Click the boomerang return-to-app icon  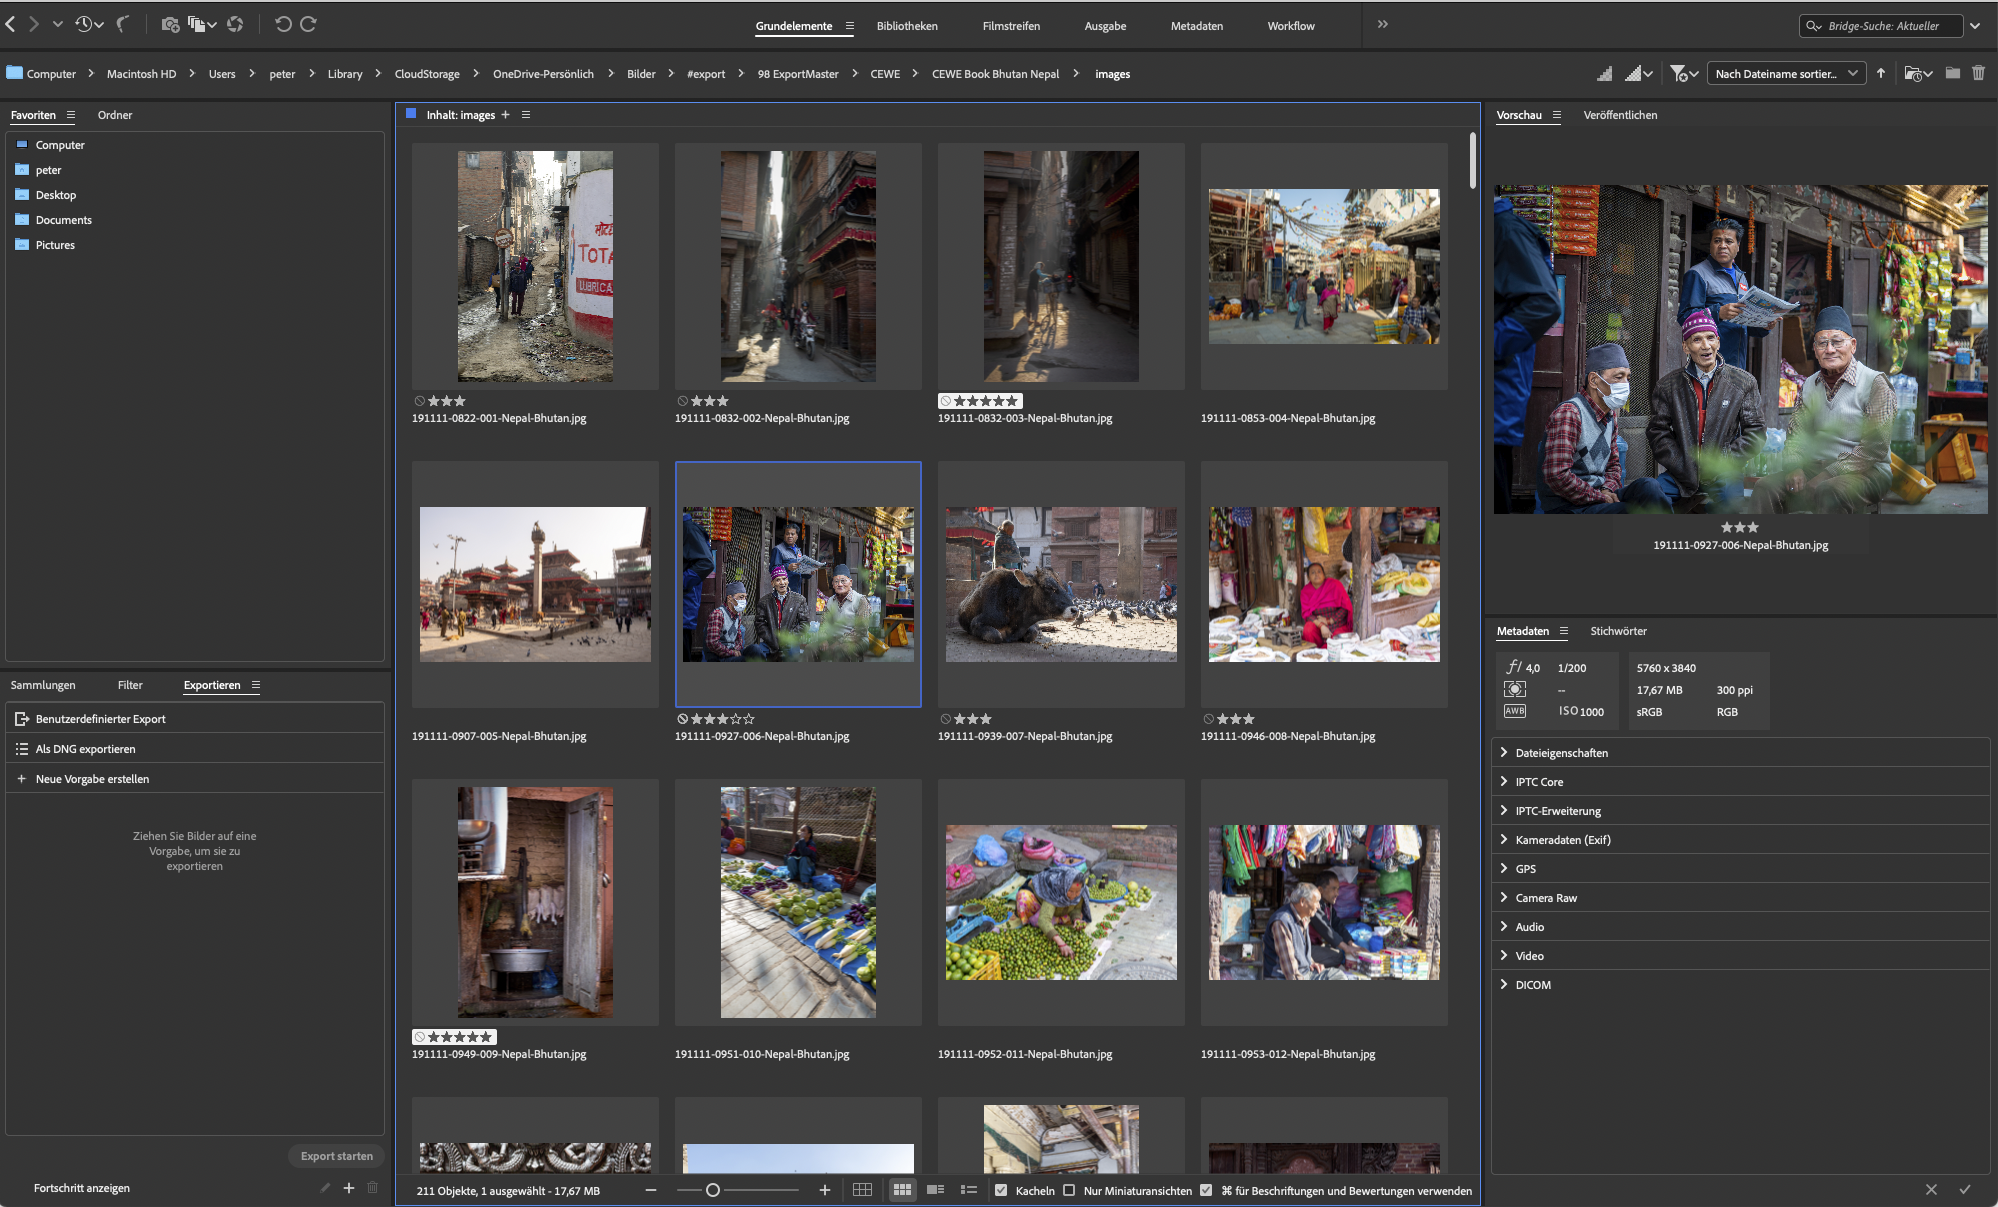tap(123, 24)
